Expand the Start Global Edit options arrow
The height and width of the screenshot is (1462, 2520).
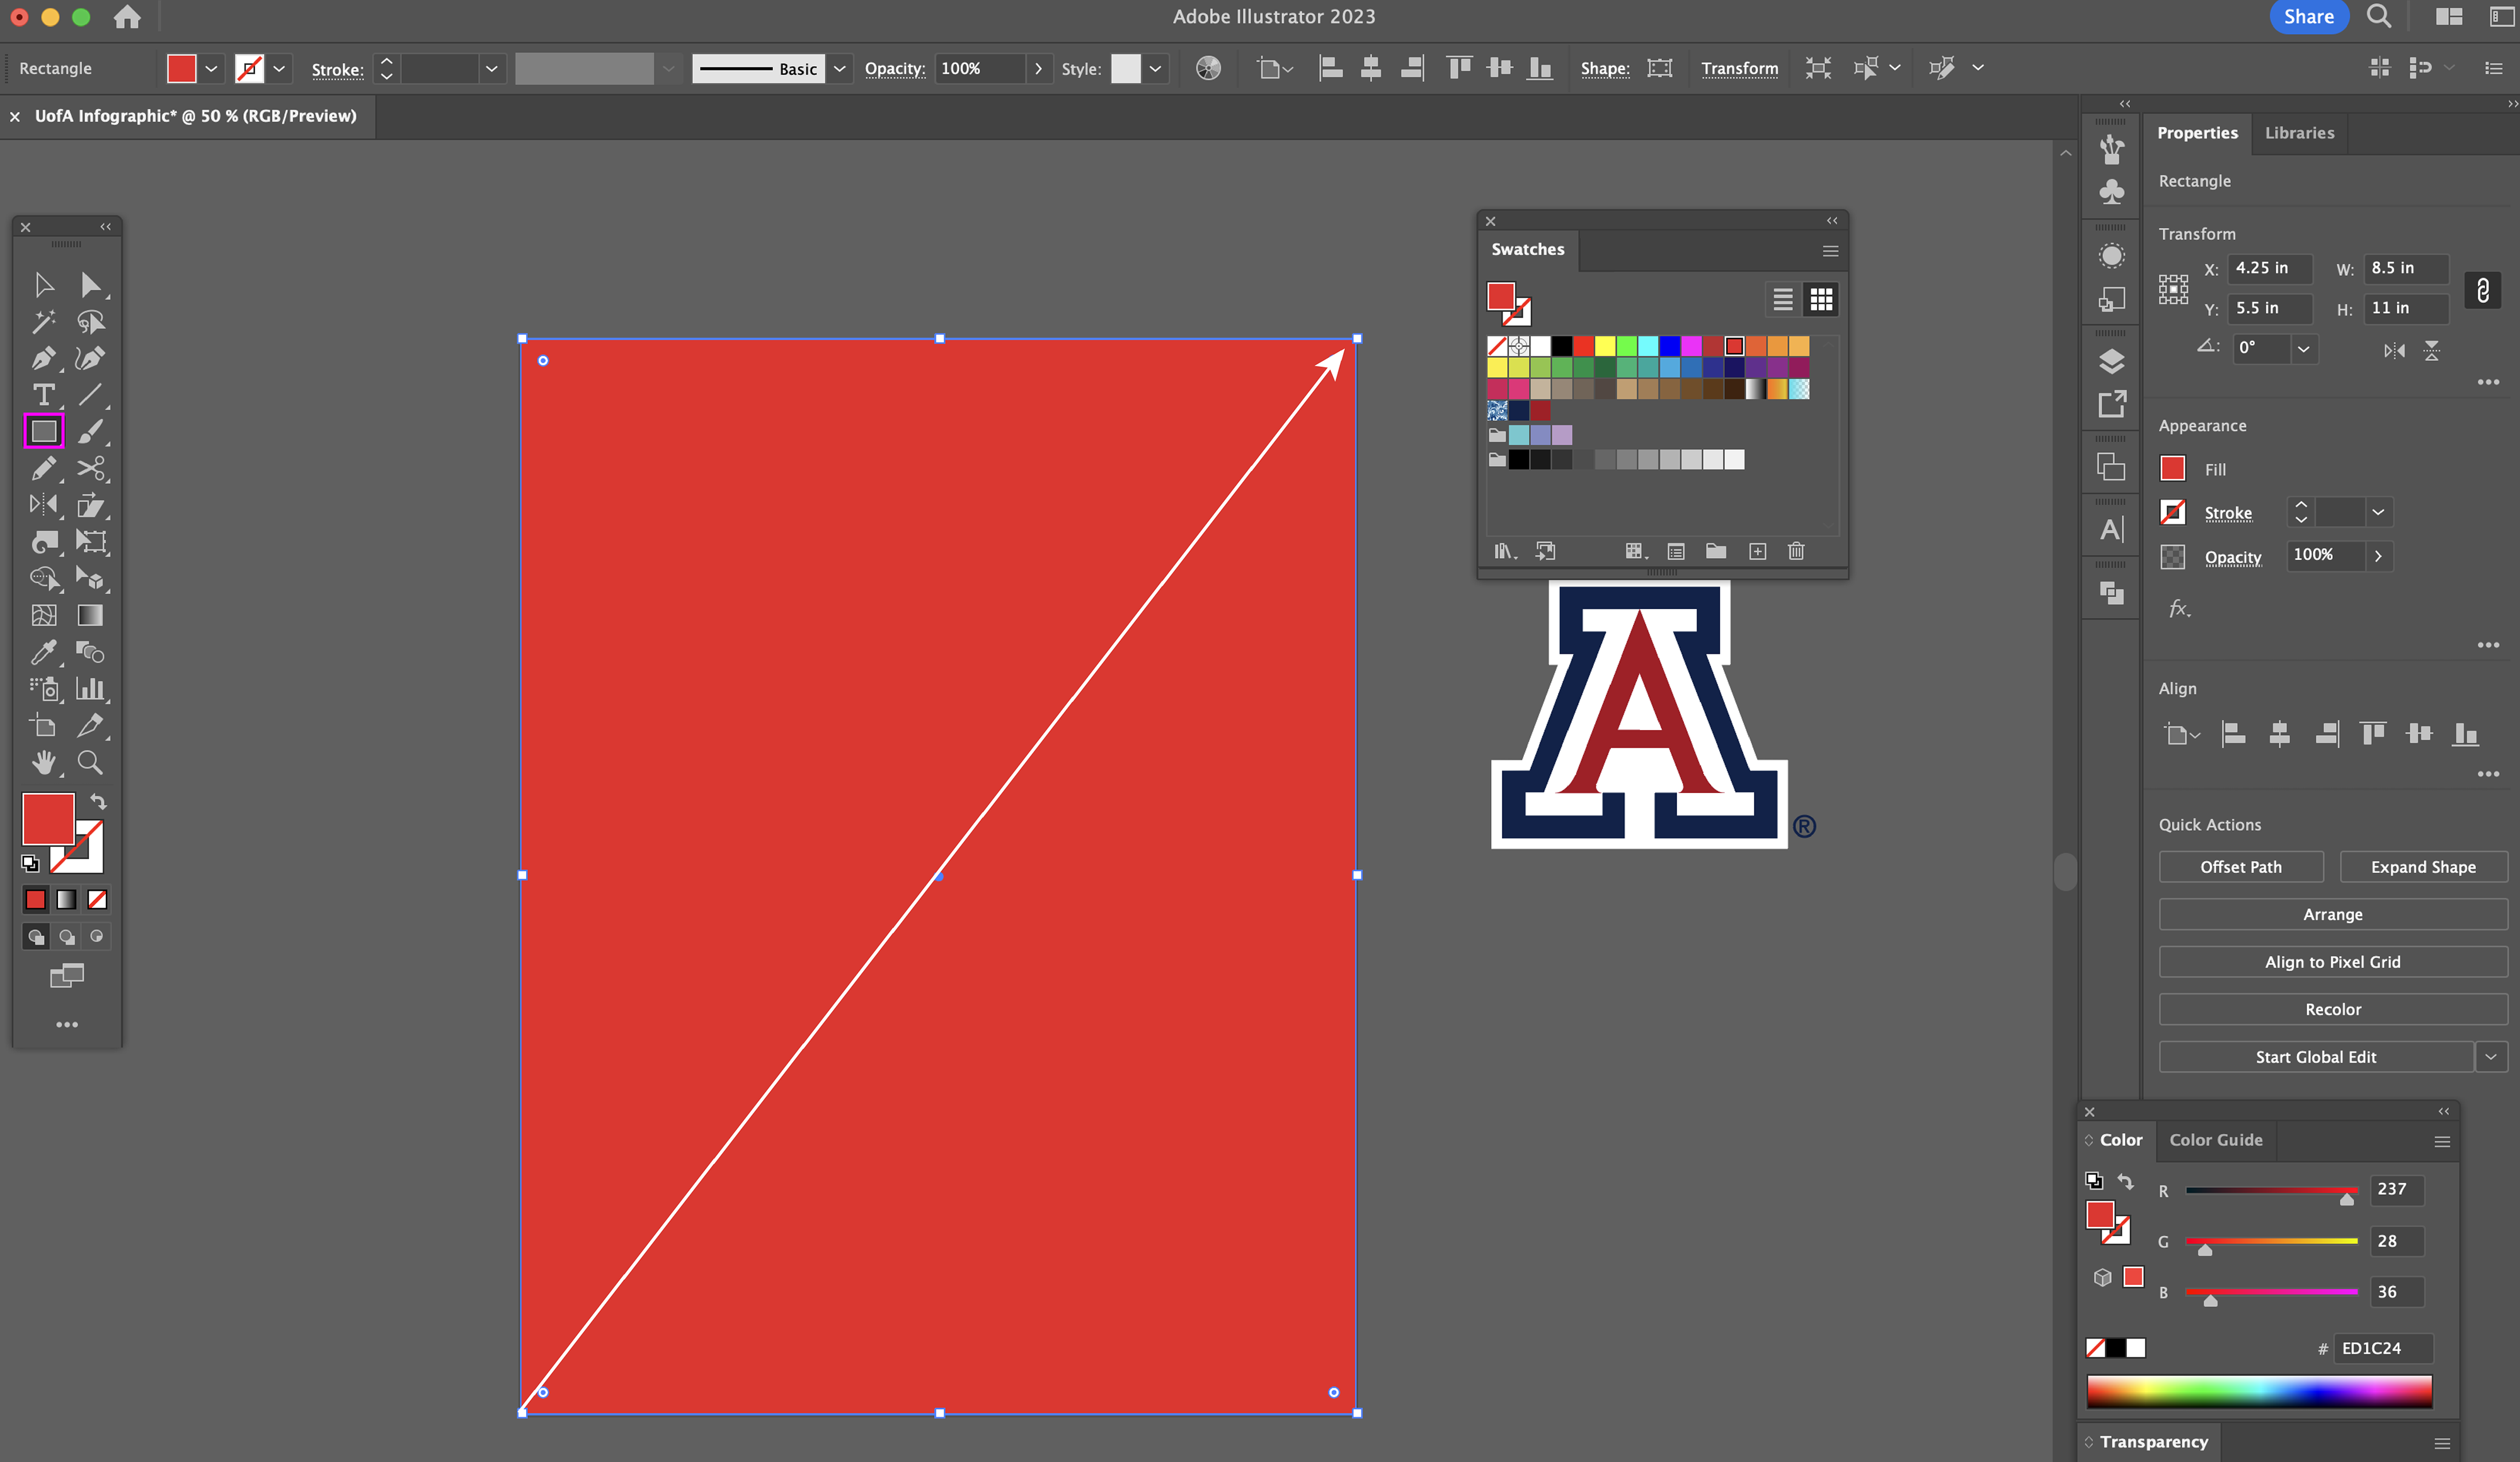click(2491, 1057)
